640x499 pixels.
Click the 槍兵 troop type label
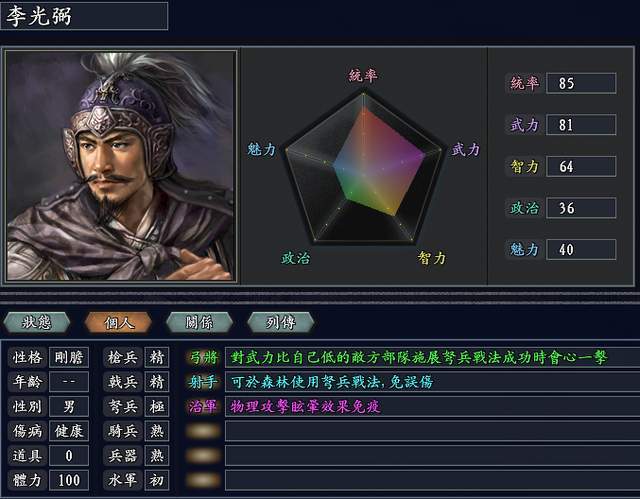click(122, 357)
